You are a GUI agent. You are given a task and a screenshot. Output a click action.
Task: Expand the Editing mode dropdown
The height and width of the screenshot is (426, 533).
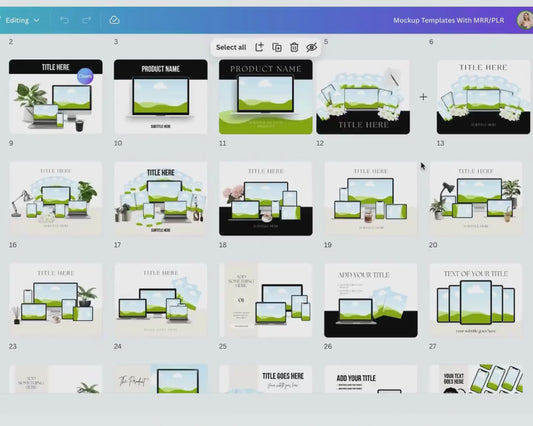pos(22,20)
